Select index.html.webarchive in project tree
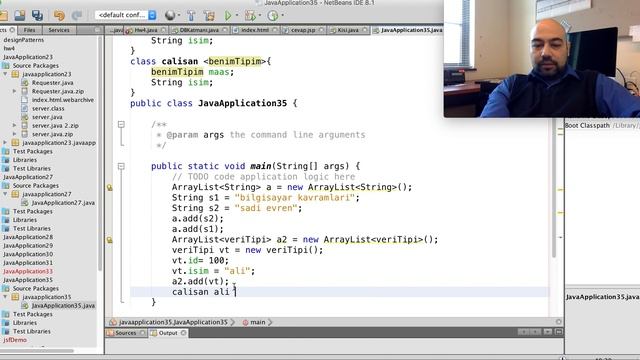Screen dimensions: 640x360 (63, 100)
